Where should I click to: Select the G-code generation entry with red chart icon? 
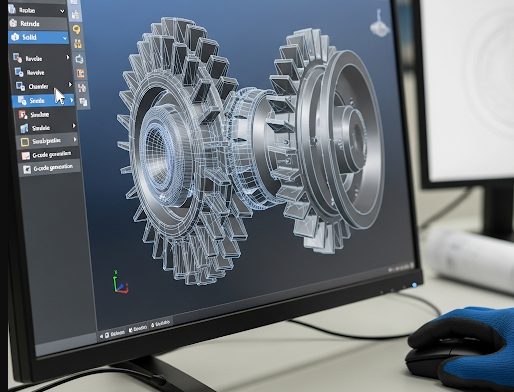pyautogui.click(x=47, y=155)
